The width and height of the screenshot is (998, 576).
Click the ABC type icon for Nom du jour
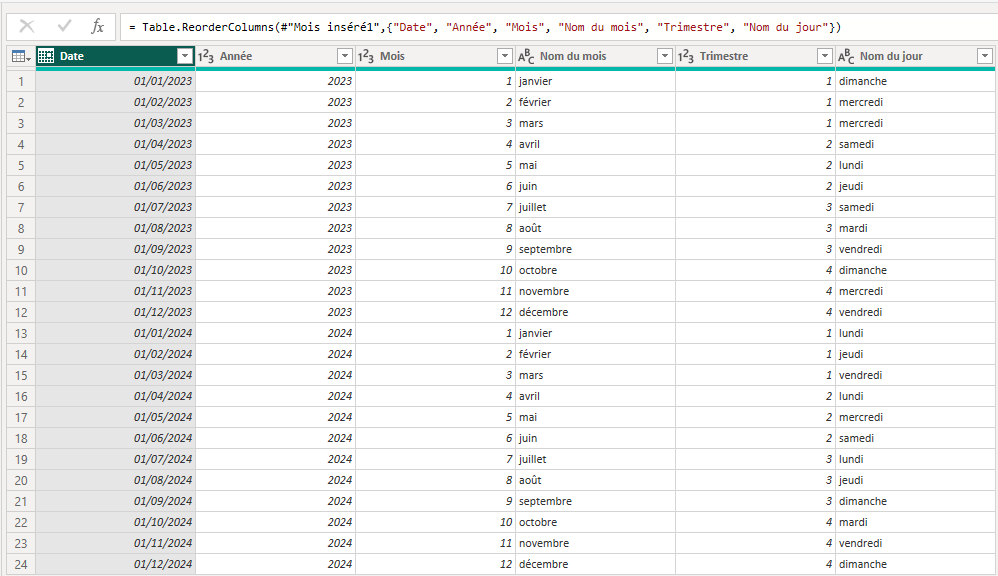tap(846, 57)
